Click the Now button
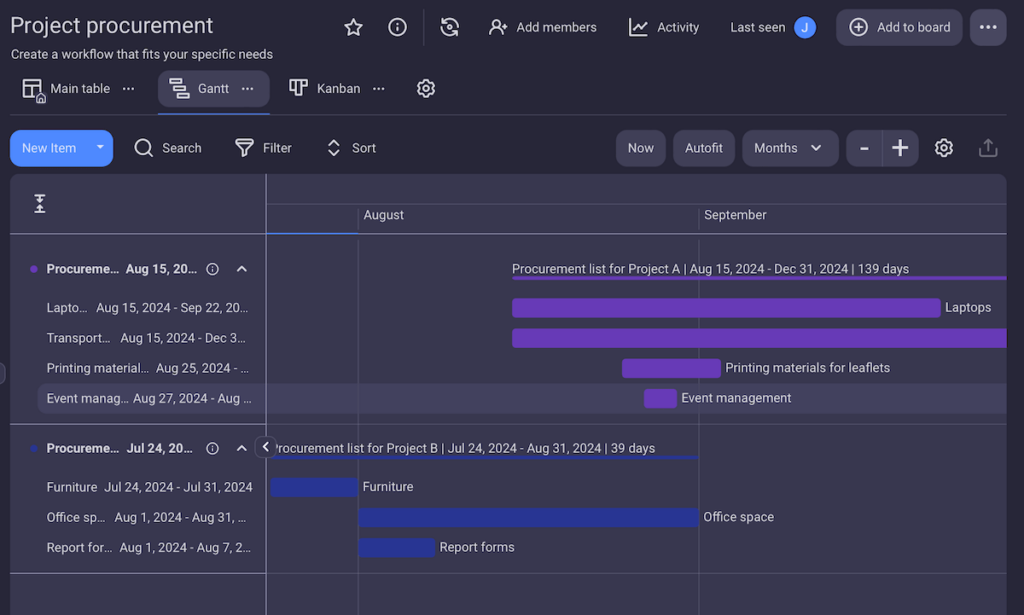Image resolution: width=1024 pixels, height=615 pixels. (x=640, y=147)
